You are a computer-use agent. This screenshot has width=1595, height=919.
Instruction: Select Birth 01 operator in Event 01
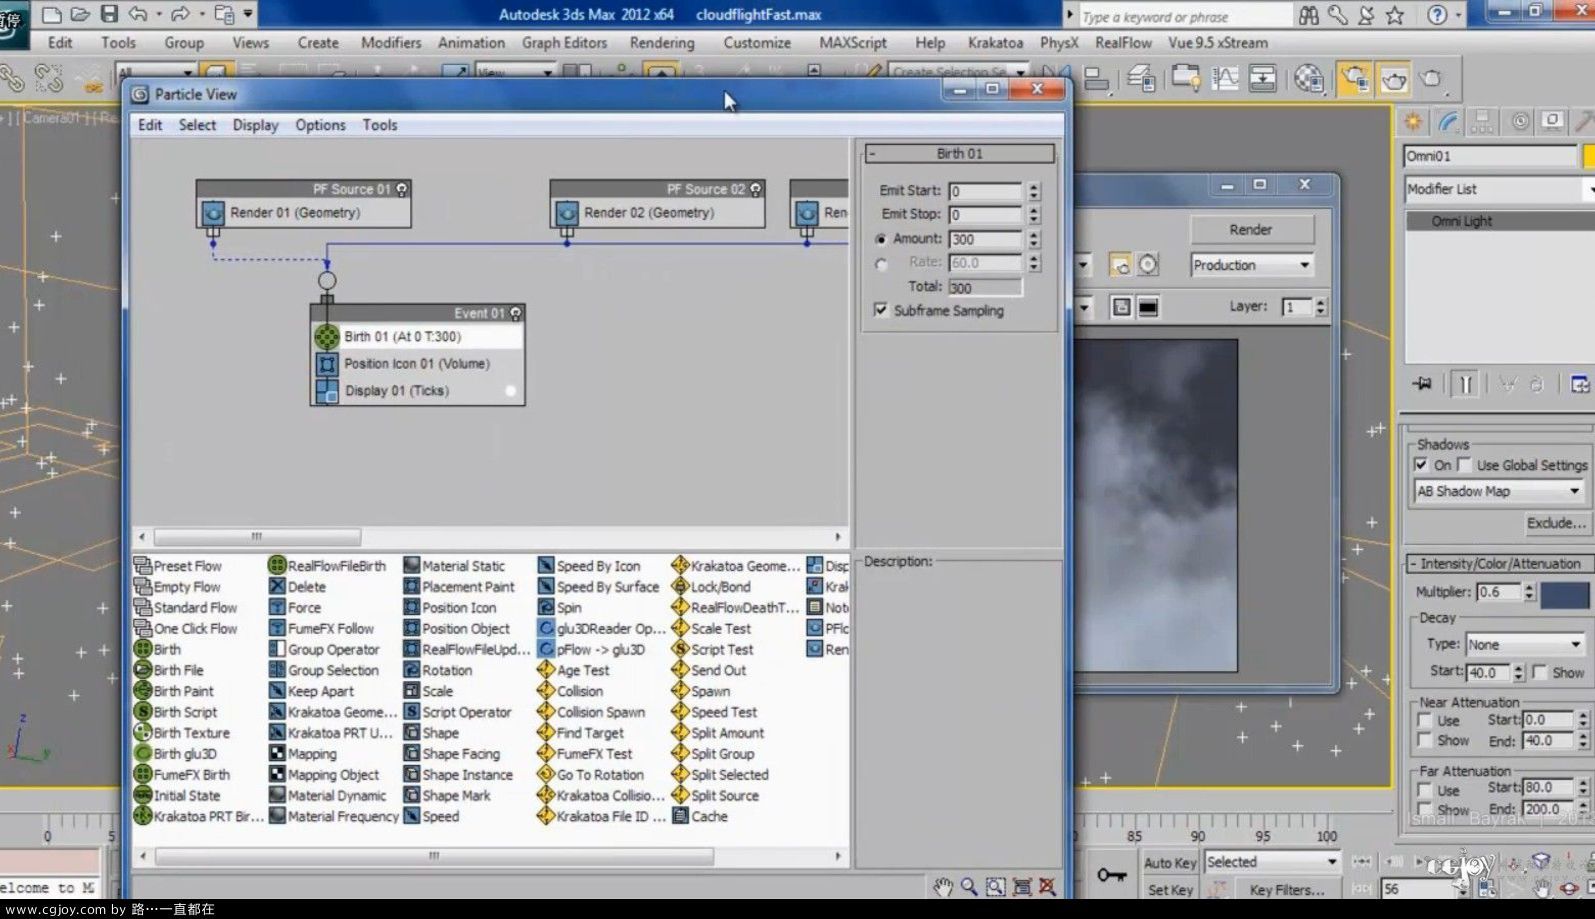[418, 337]
